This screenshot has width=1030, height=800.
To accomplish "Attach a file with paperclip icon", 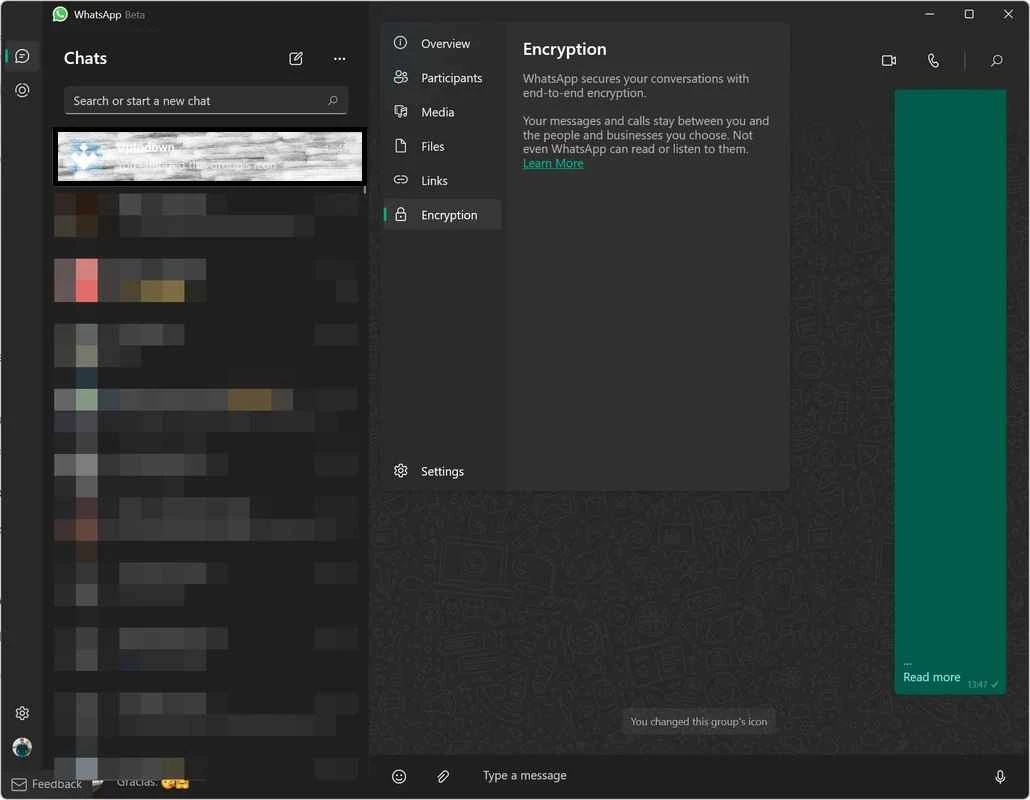I will (x=443, y=776).
